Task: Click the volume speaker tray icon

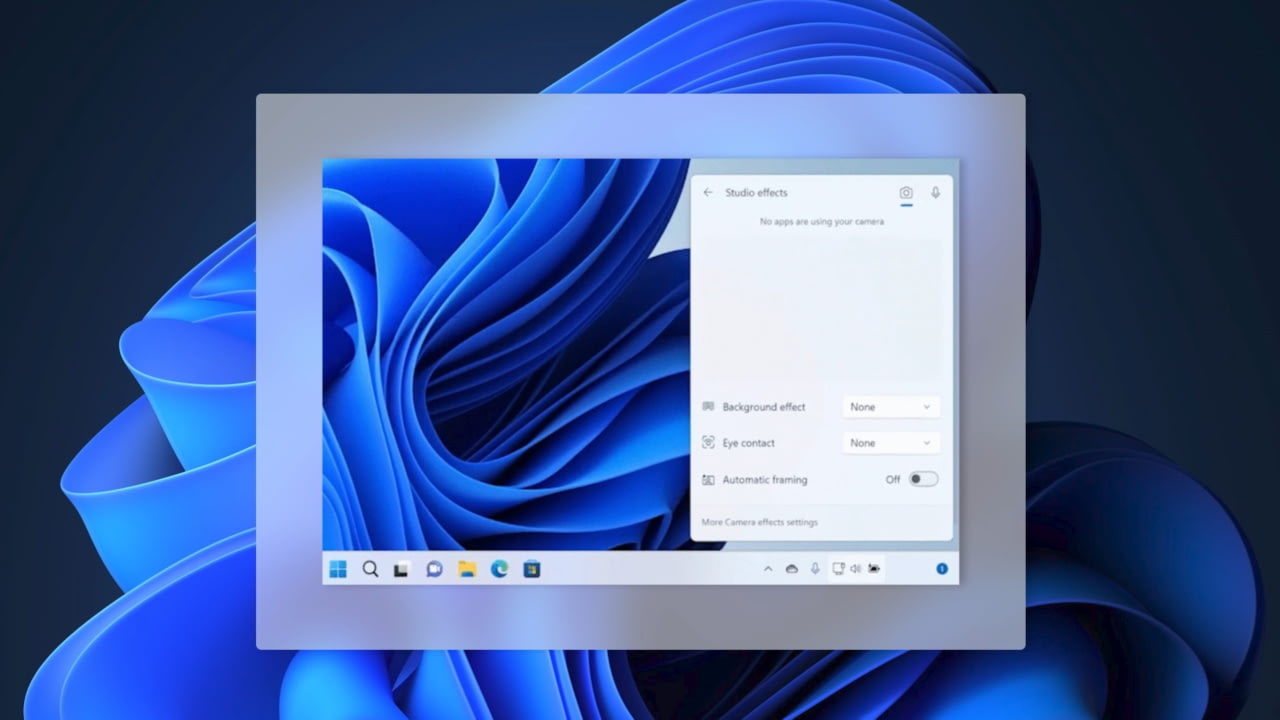Action: click(x=855, y=569)
